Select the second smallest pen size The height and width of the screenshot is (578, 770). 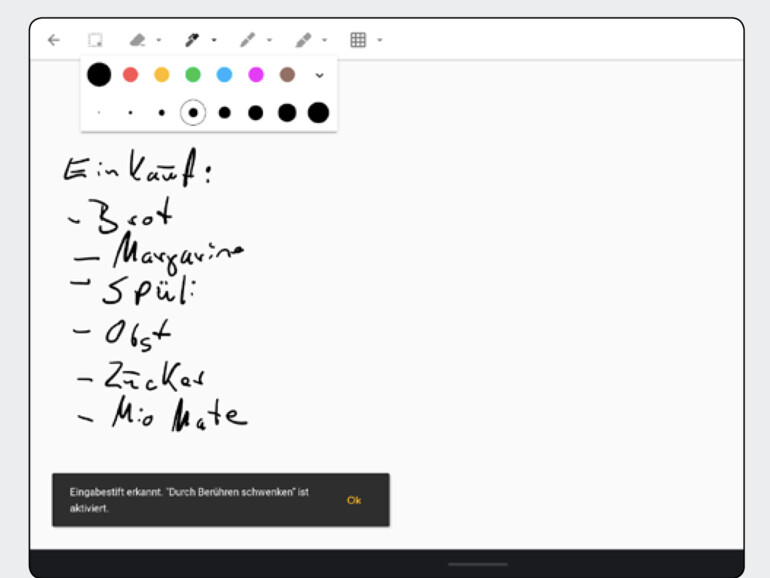pyautogui.click(x=130, y=113)
